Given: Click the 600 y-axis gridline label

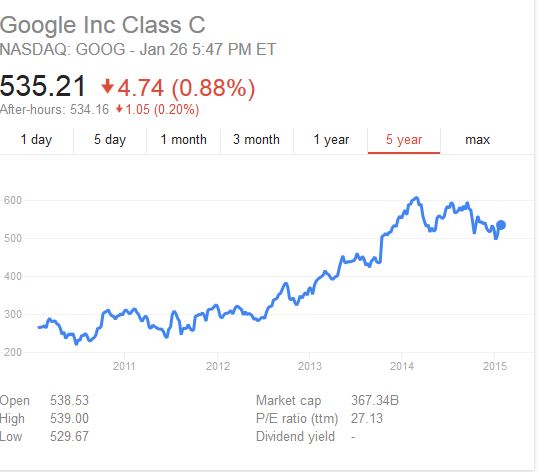Looking at the screenshot, I should pos(13,200).
